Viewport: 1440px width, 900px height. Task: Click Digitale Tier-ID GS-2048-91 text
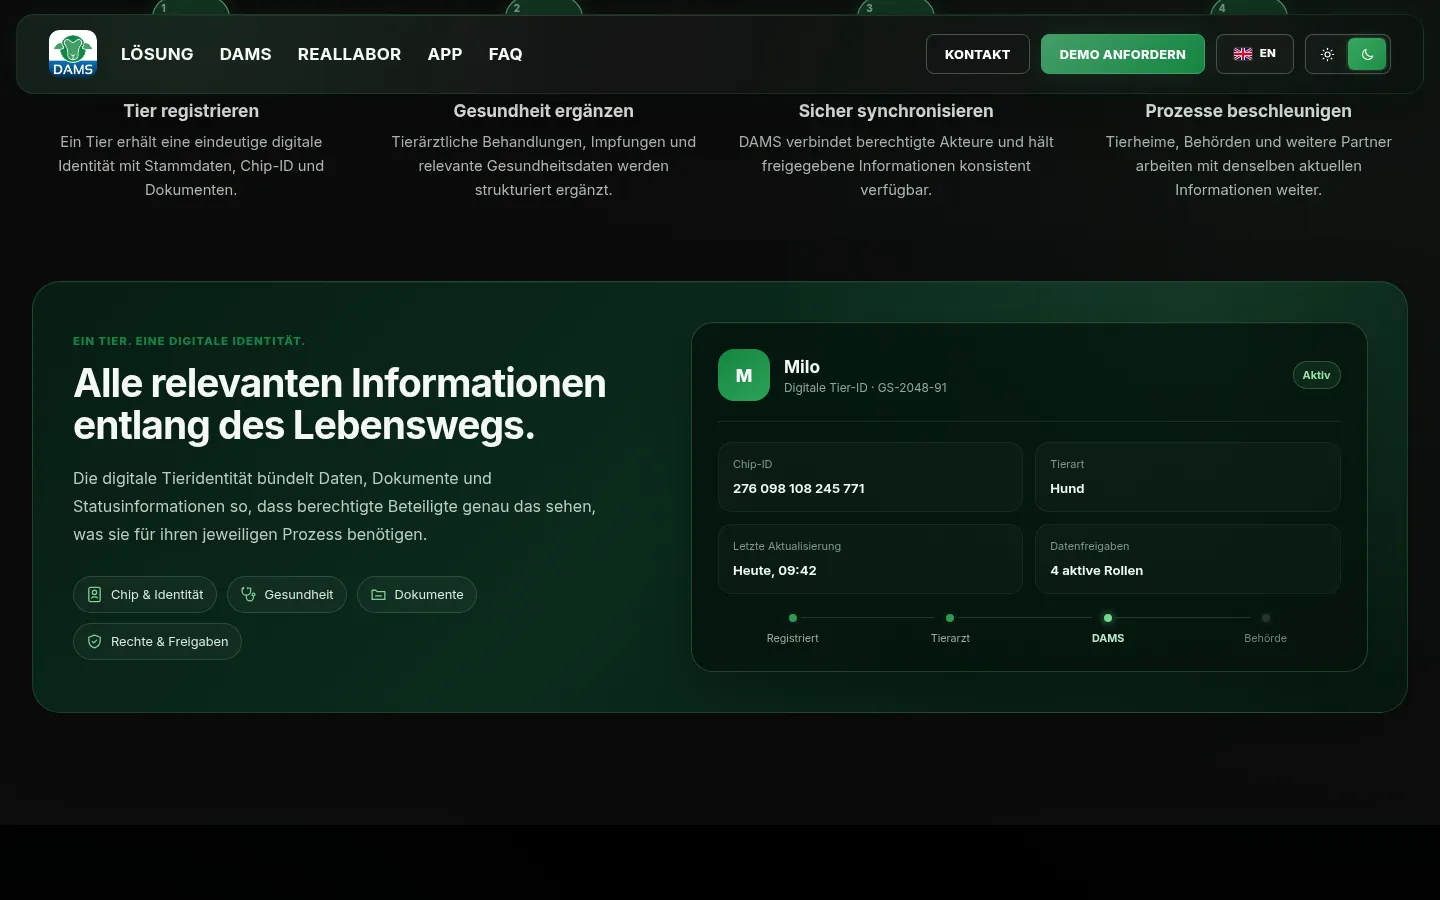click(865, 388)
